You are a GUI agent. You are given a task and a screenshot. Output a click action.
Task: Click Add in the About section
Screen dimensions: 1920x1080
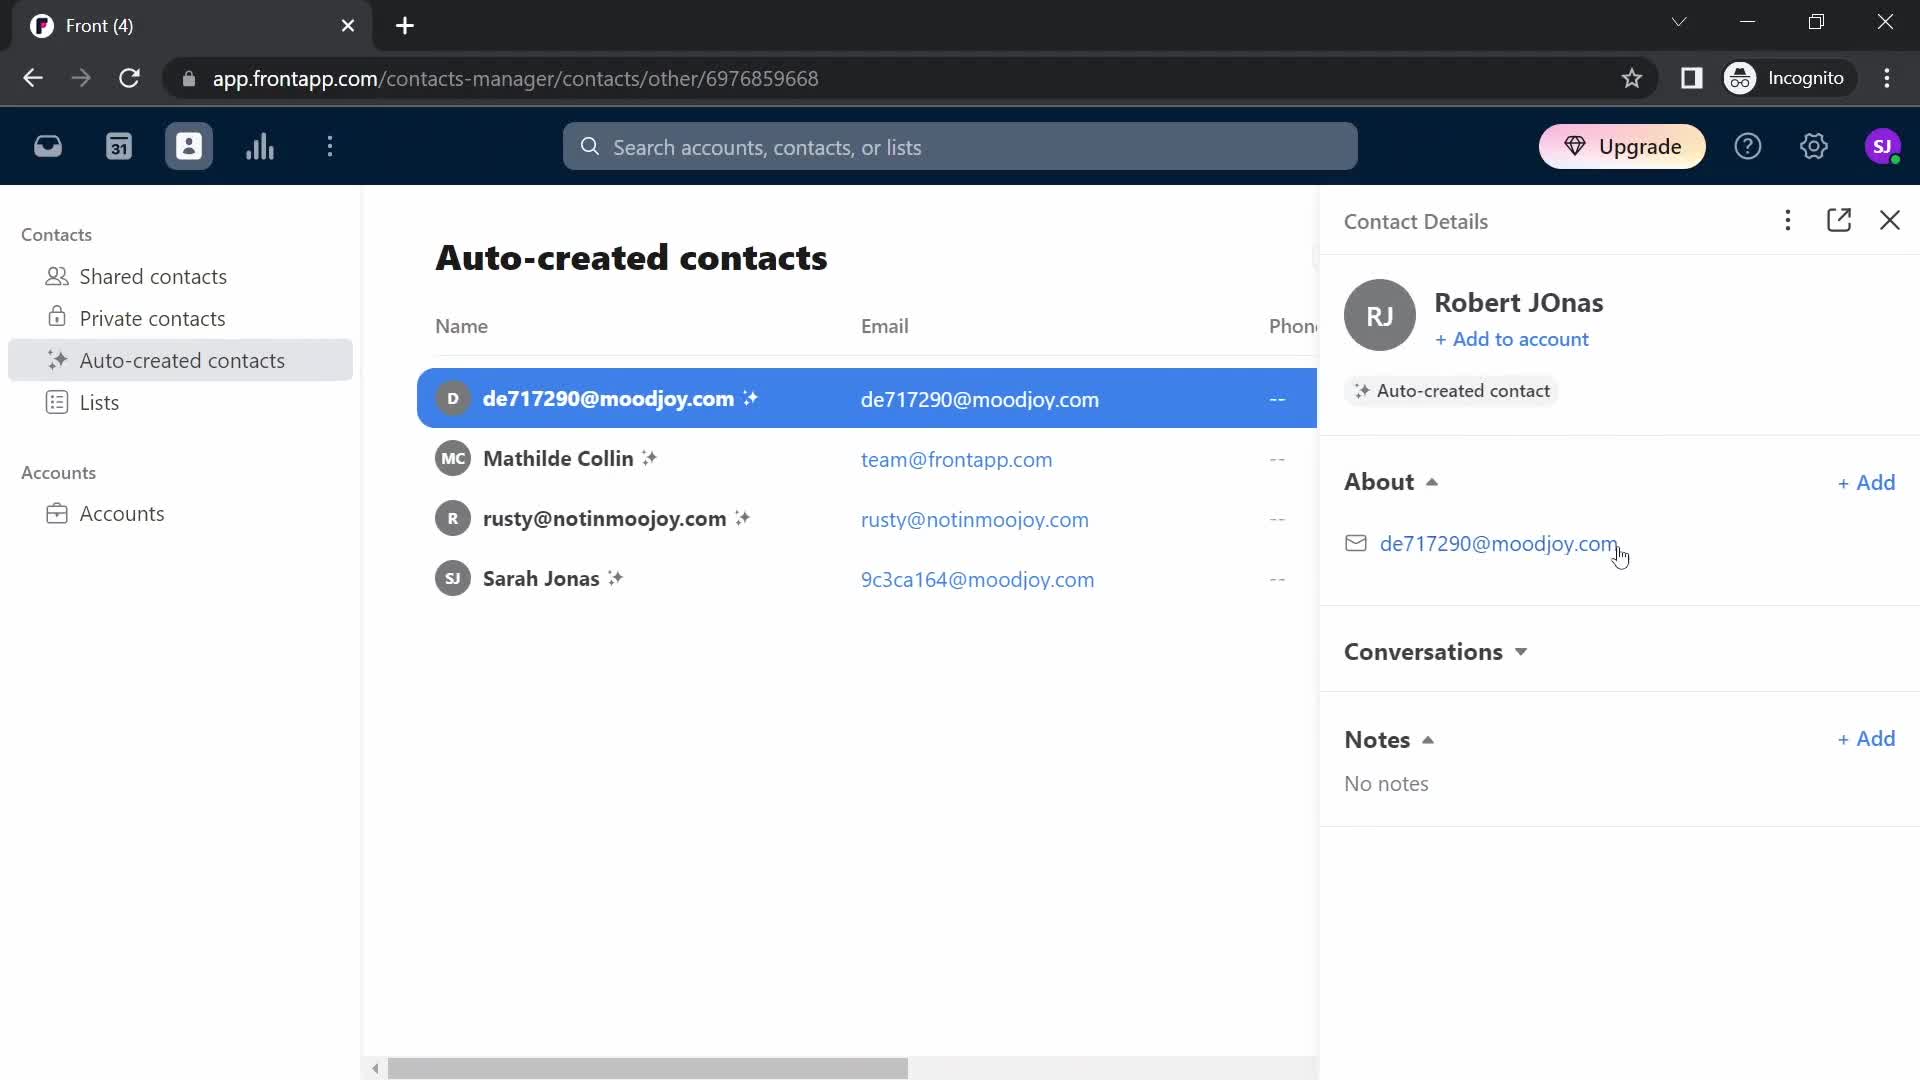tap(1866, 483)
